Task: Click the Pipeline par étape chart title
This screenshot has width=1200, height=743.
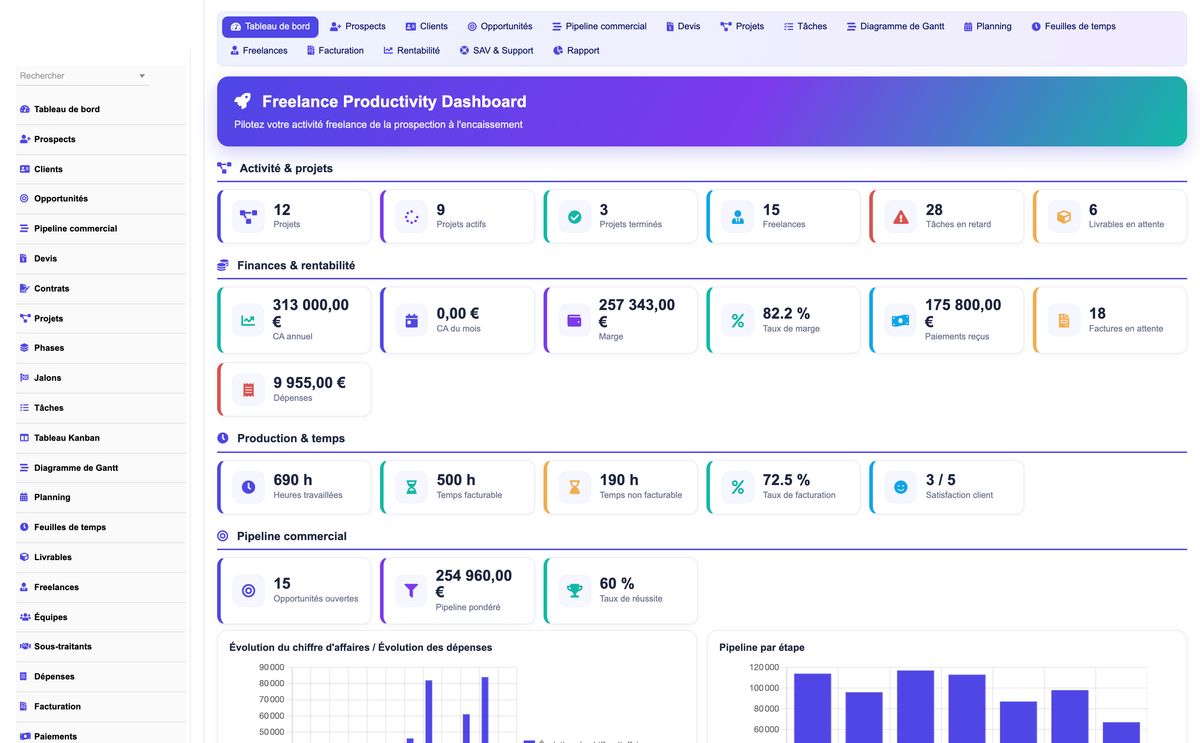Action: tap(762, 647)
